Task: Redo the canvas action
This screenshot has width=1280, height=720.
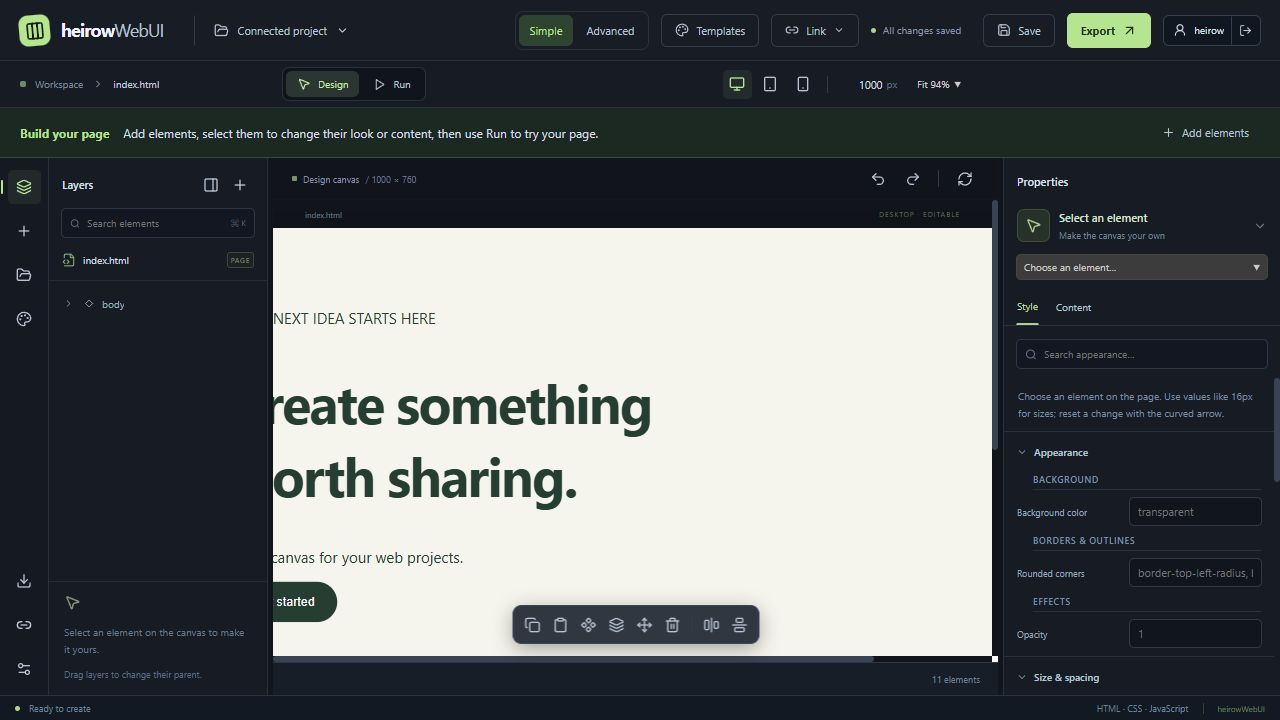Action: [913, 179]
